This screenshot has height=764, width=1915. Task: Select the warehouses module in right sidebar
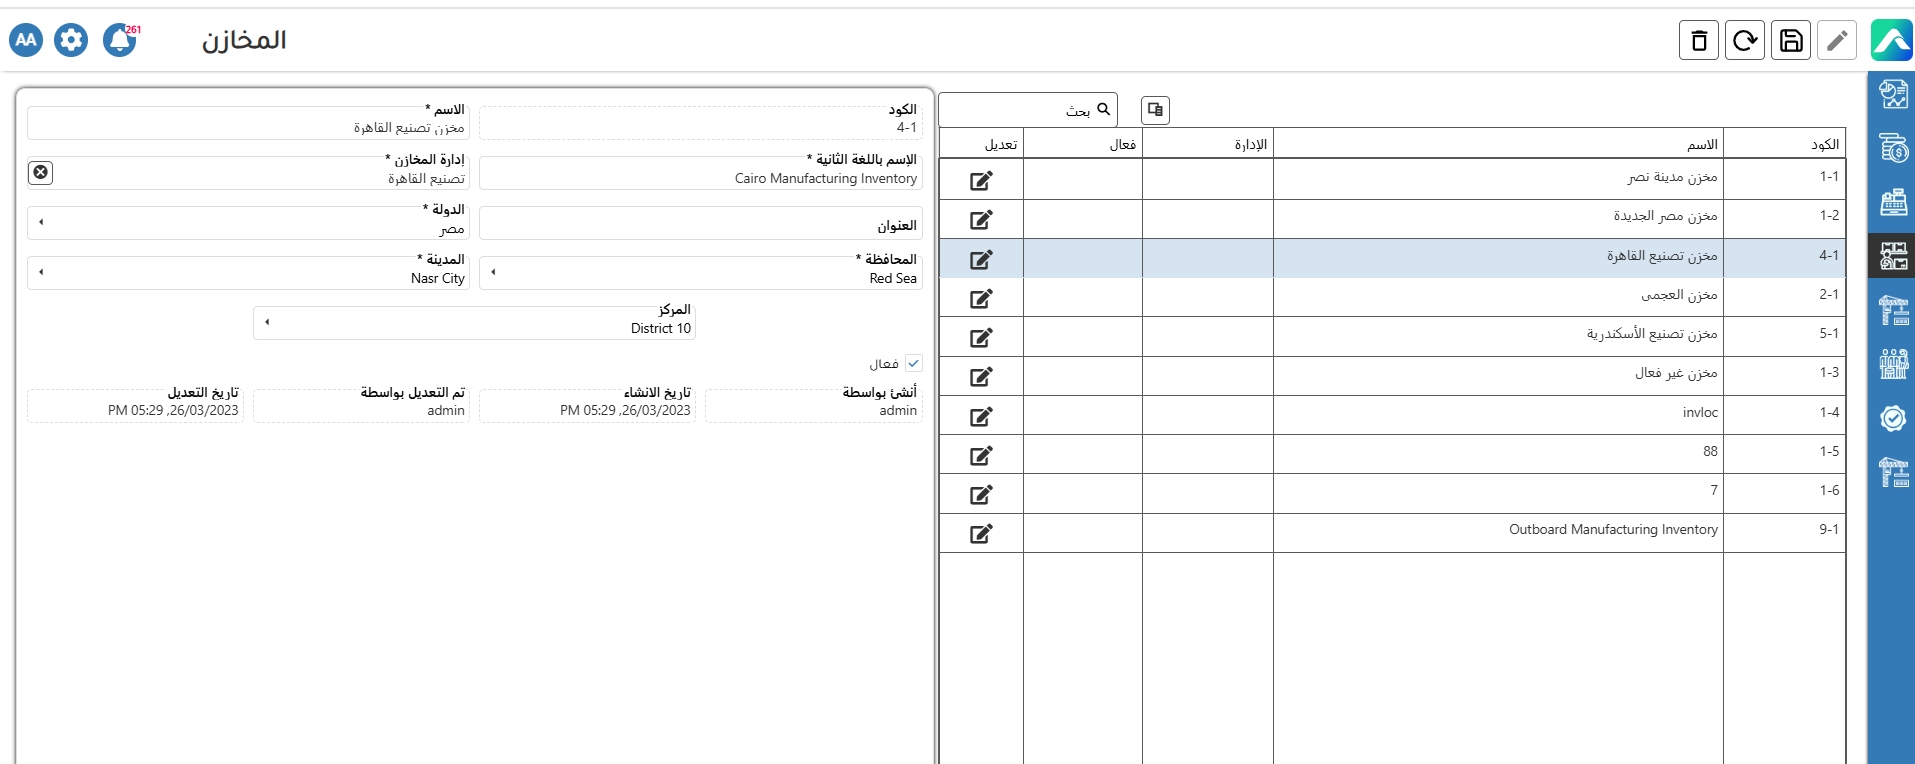[1893, 256]
